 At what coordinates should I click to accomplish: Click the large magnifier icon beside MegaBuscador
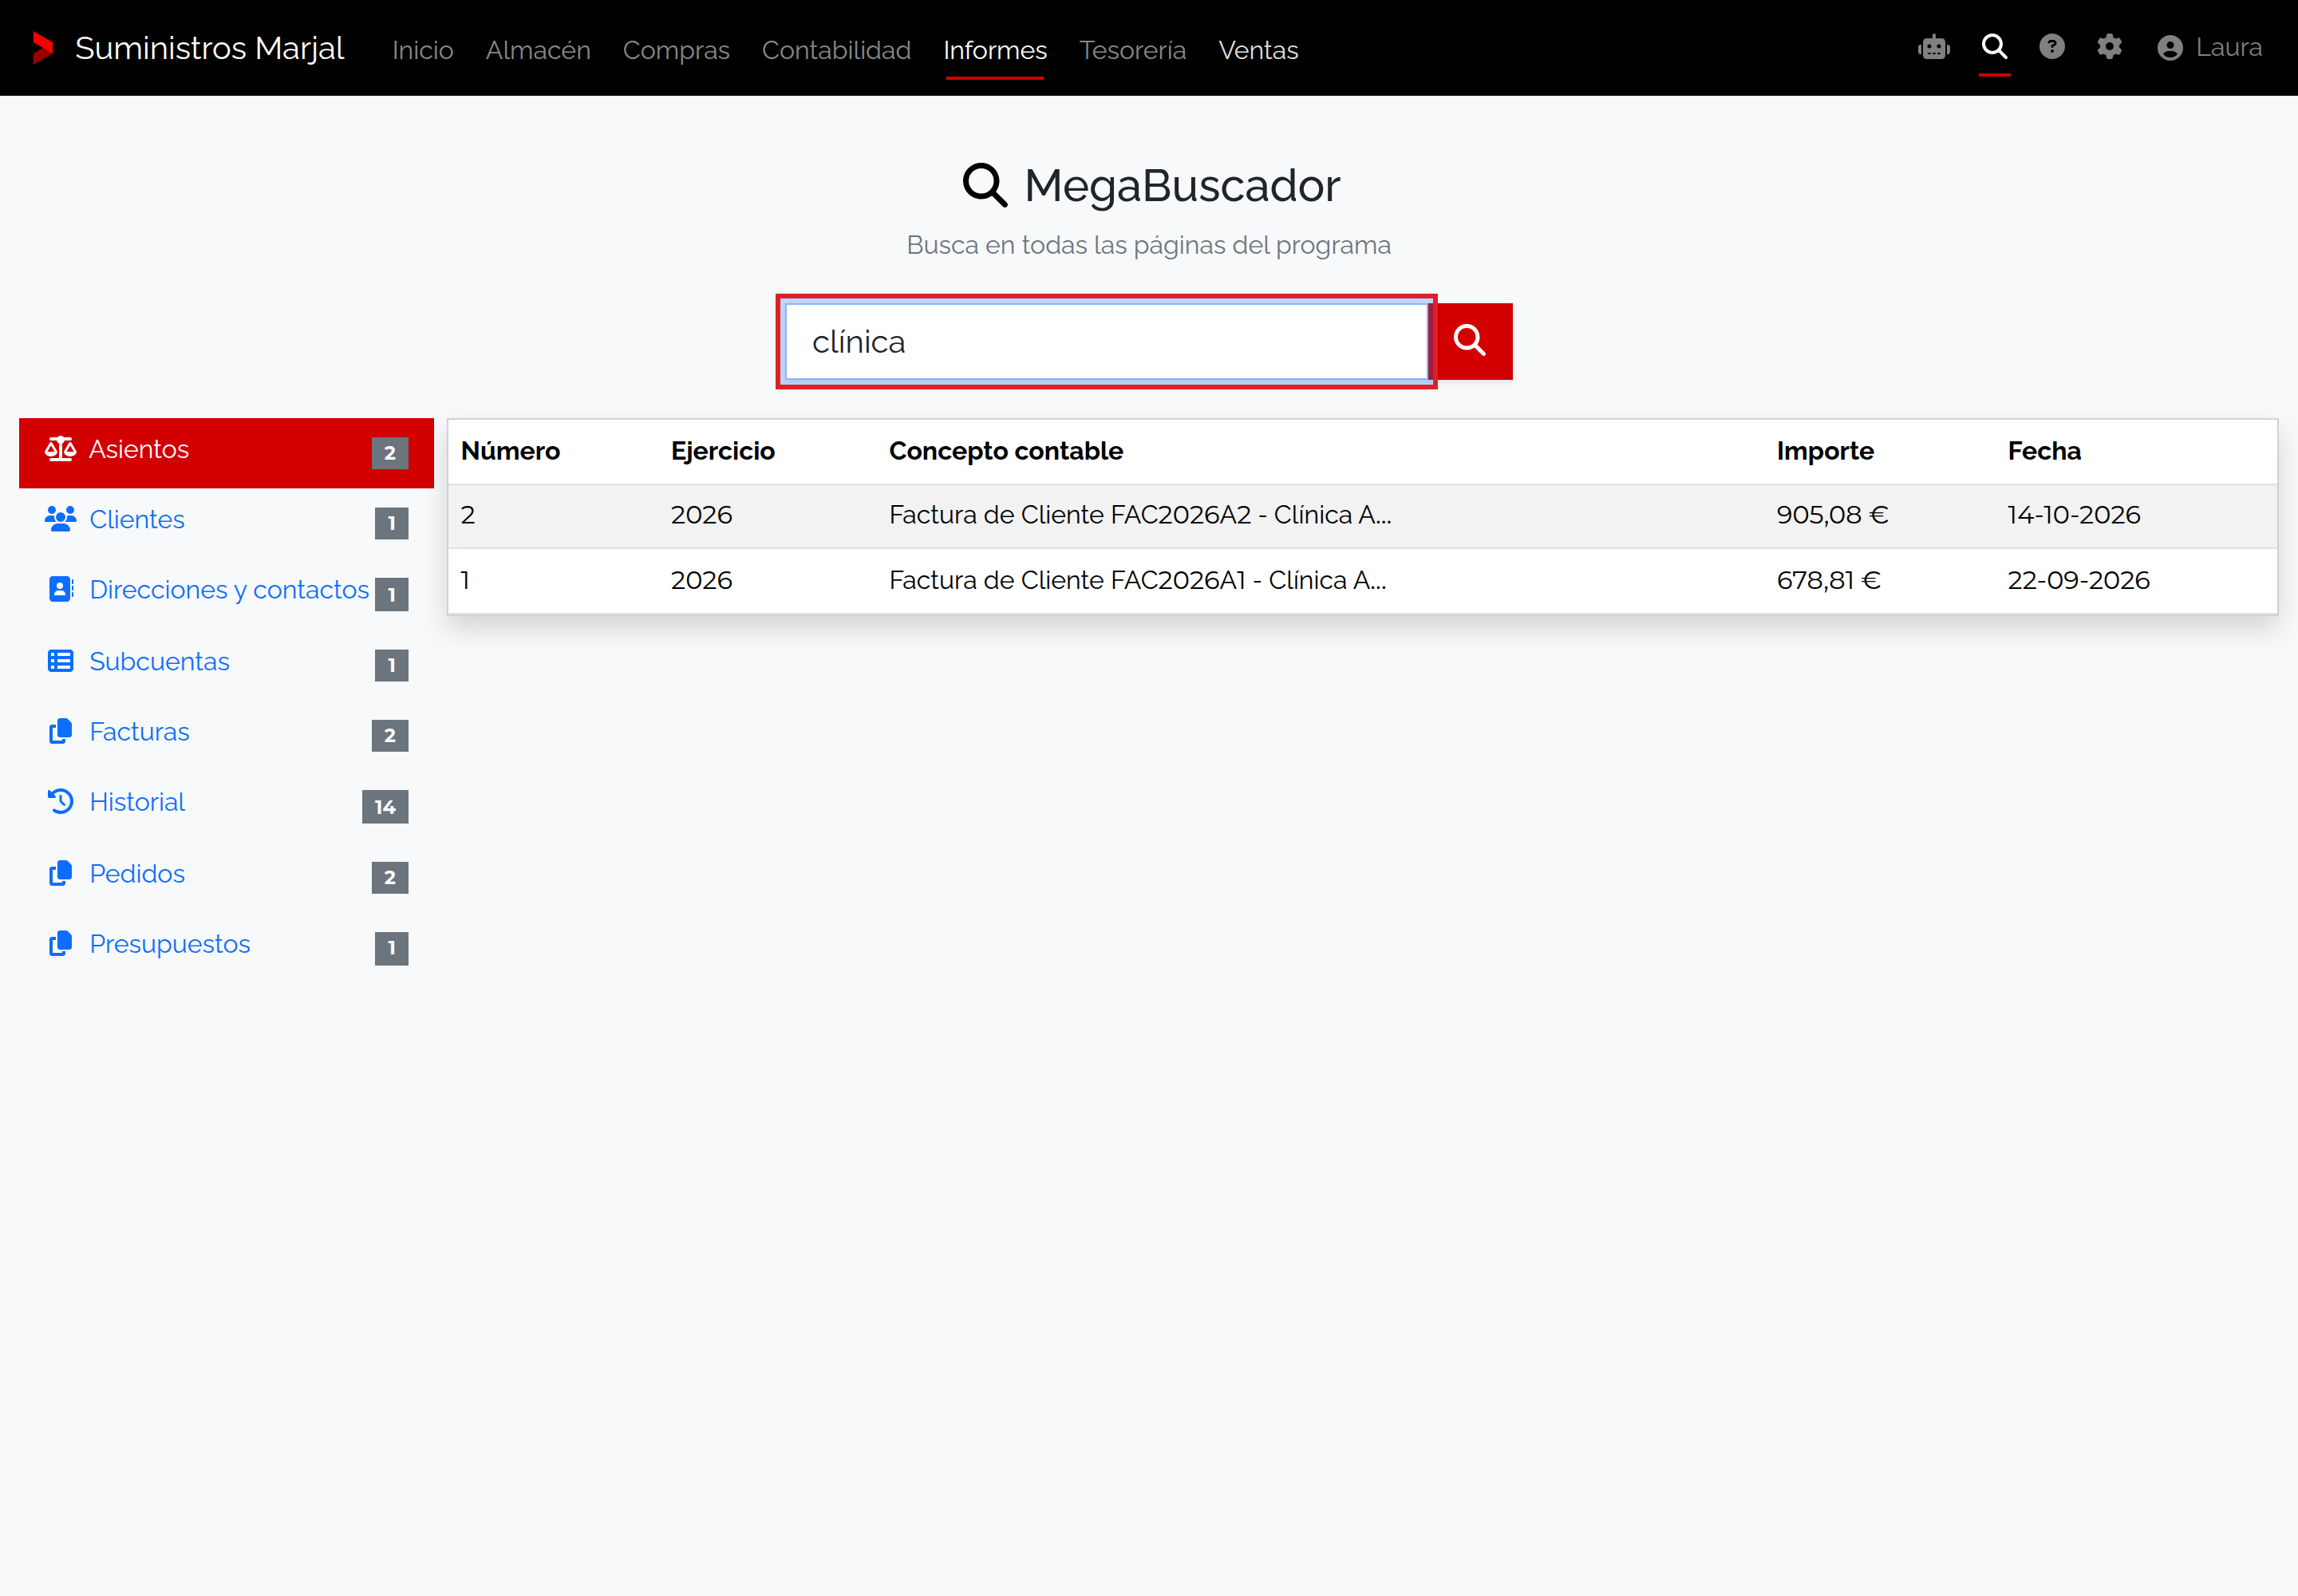[984, 186]
